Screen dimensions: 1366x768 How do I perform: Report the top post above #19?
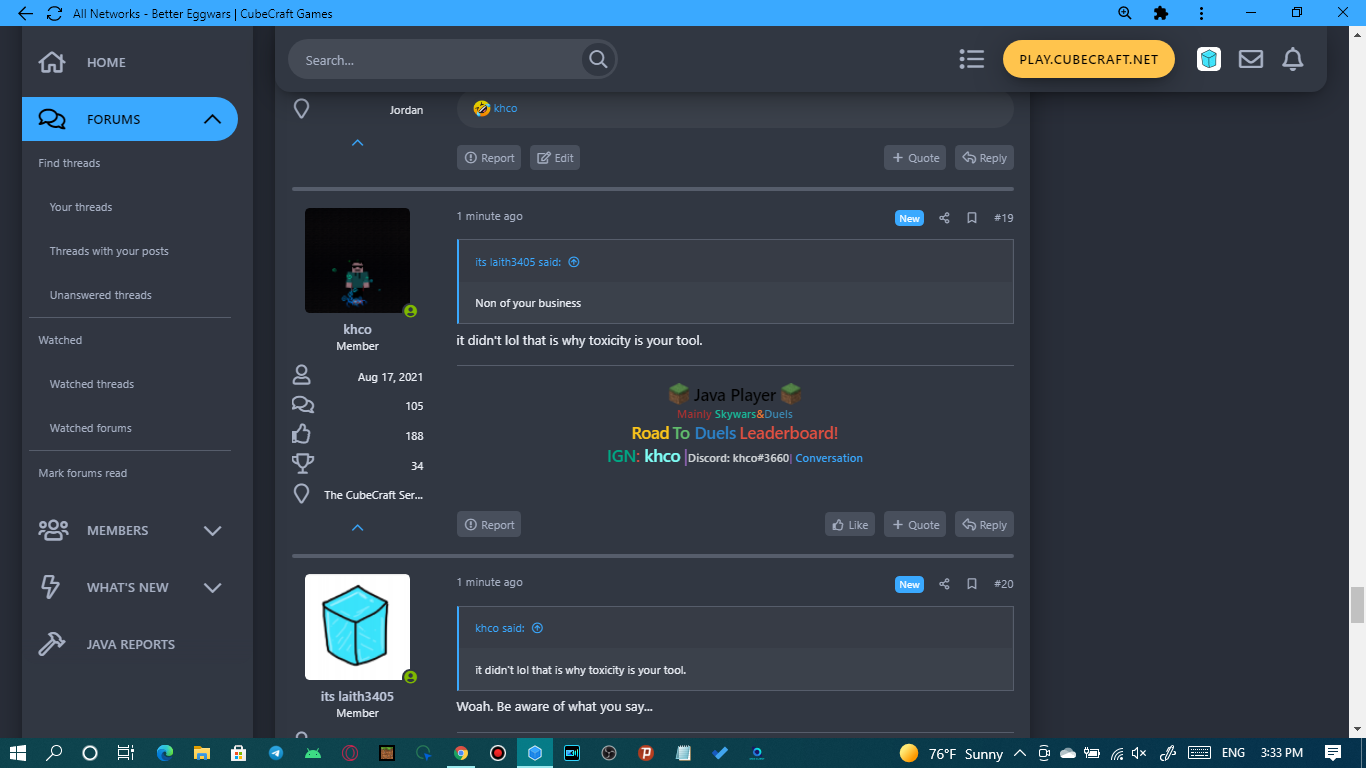[x=489, y=158]
